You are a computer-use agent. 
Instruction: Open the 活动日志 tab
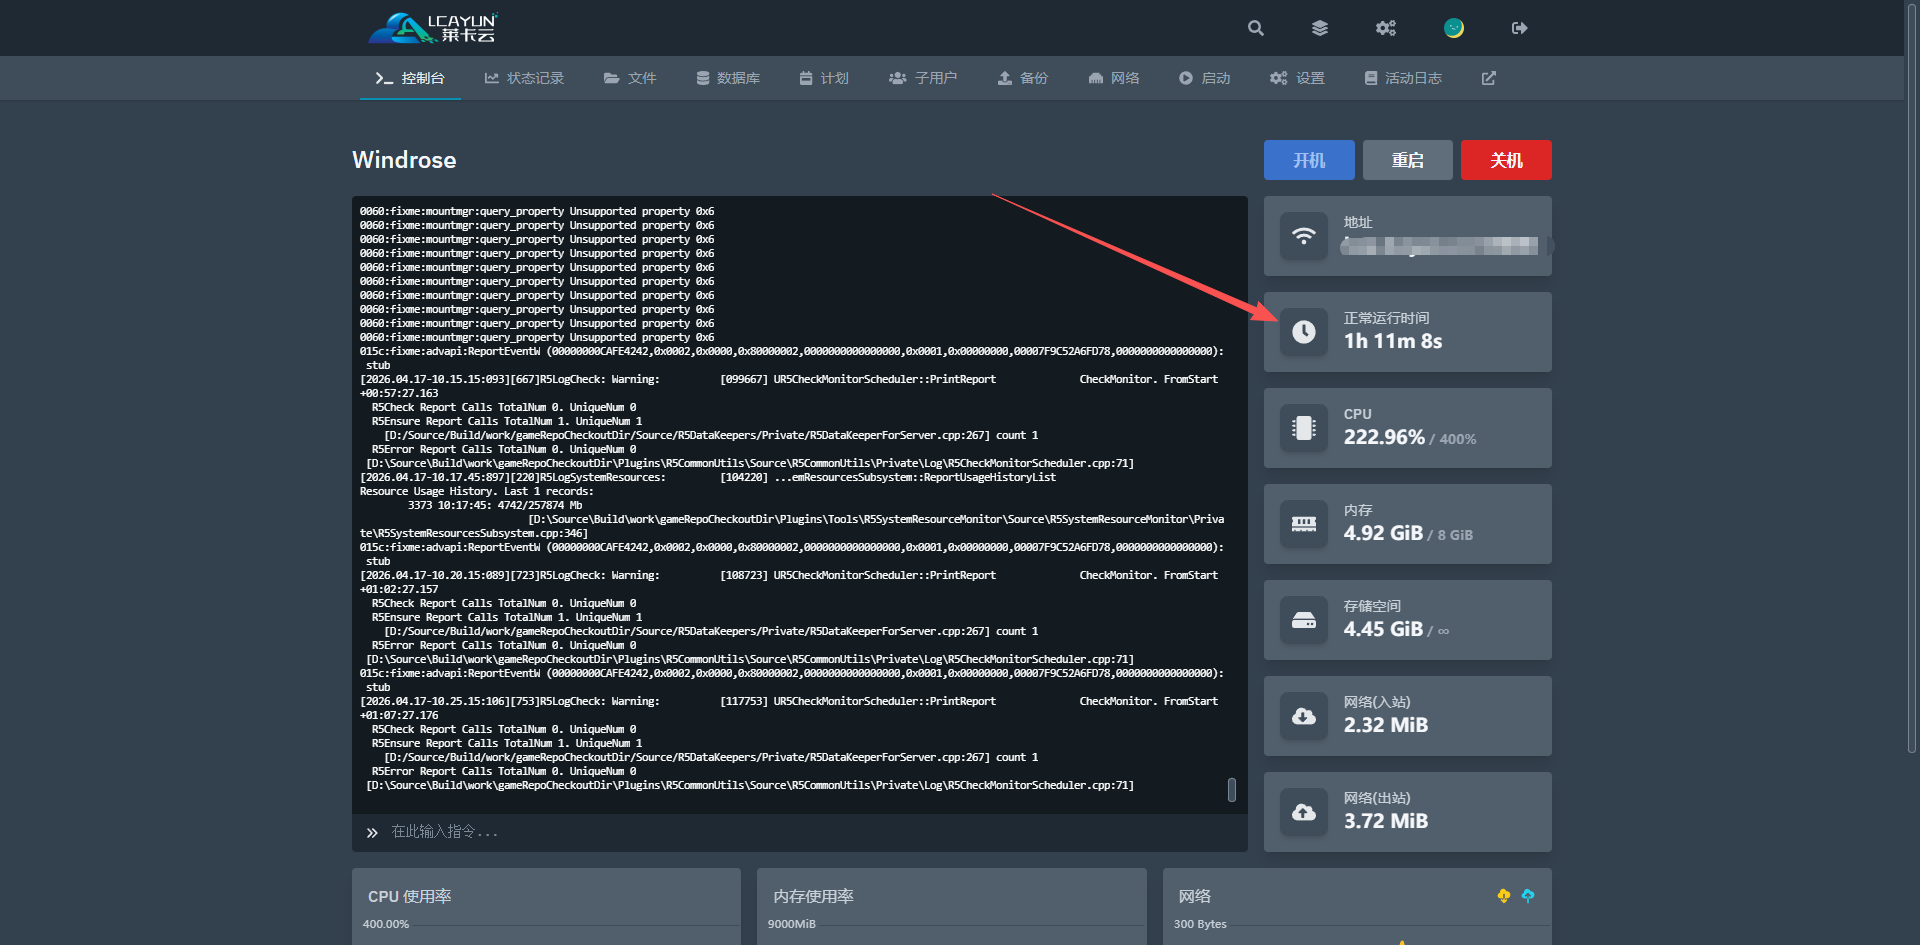pos(1403,78)
